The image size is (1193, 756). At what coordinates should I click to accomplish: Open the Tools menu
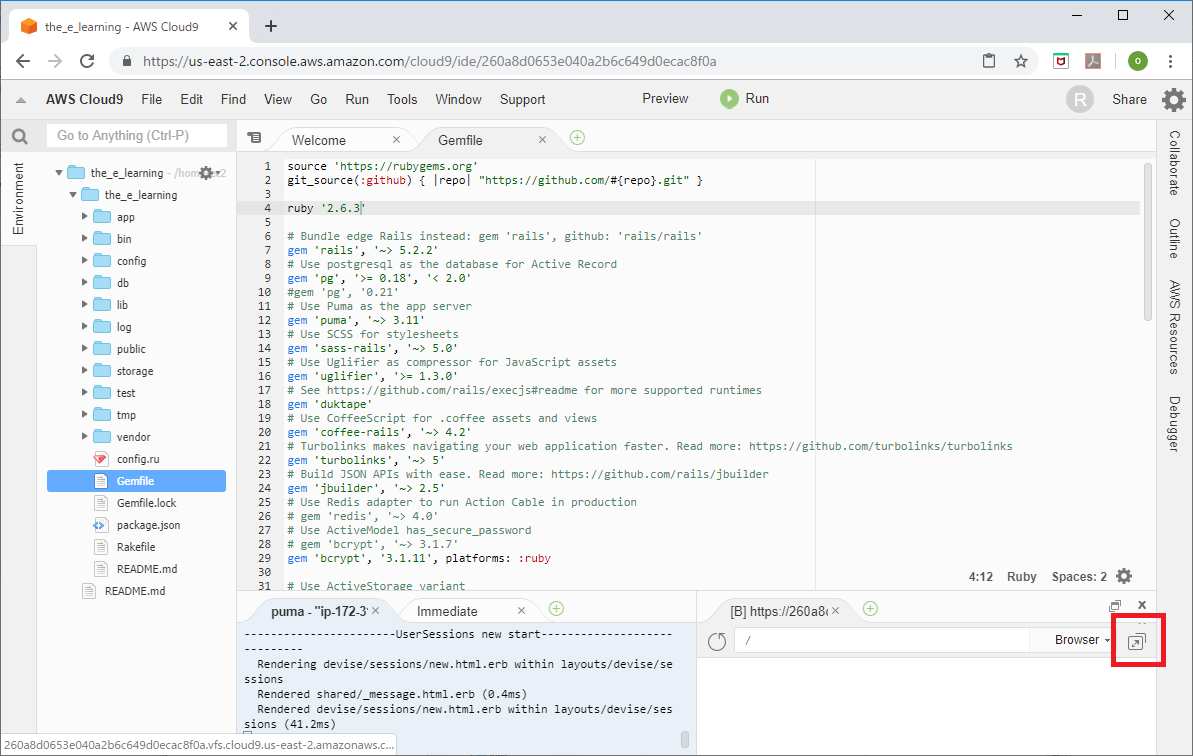point(402,100)
